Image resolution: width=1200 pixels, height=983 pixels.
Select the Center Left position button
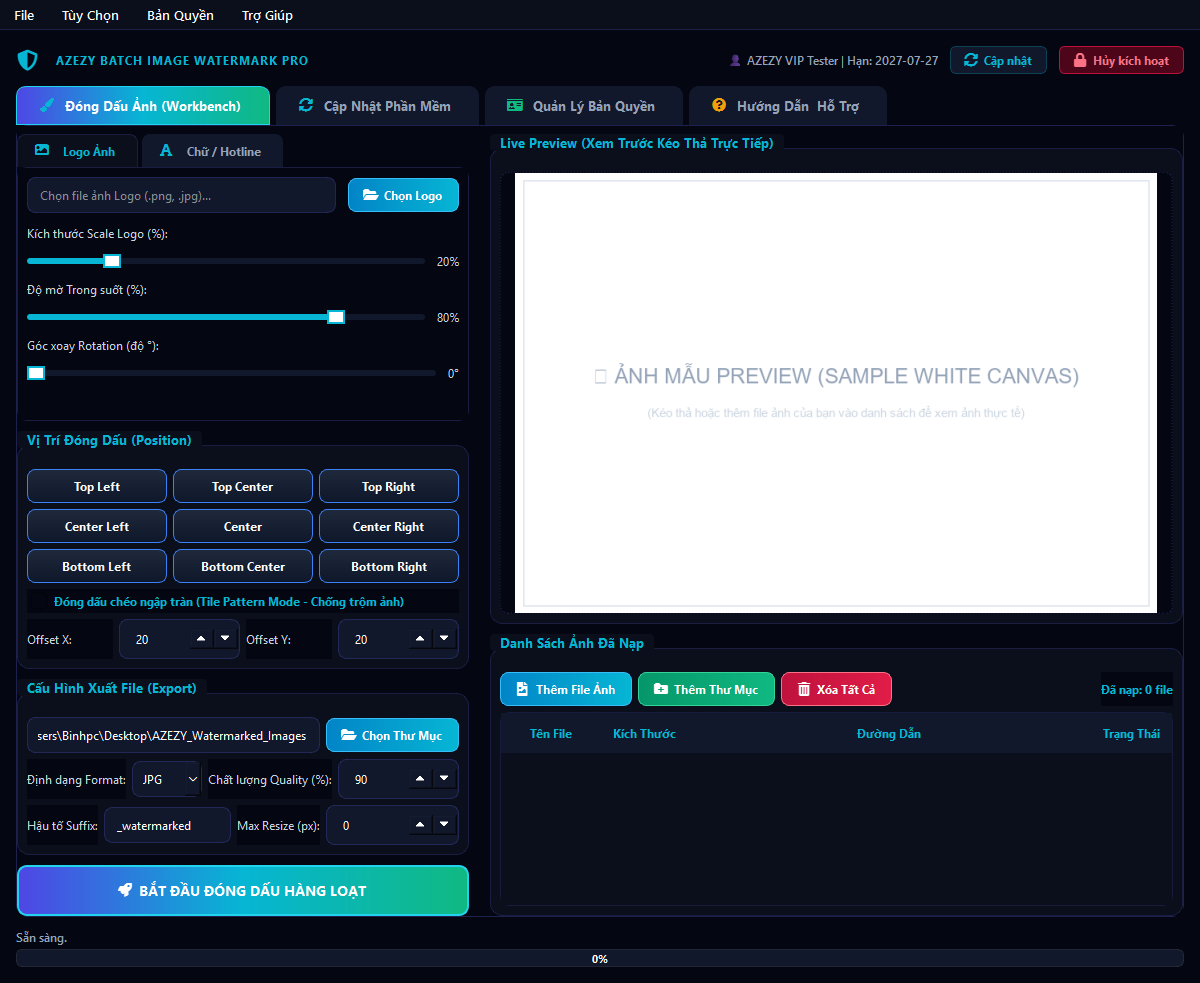pos(97,526)
